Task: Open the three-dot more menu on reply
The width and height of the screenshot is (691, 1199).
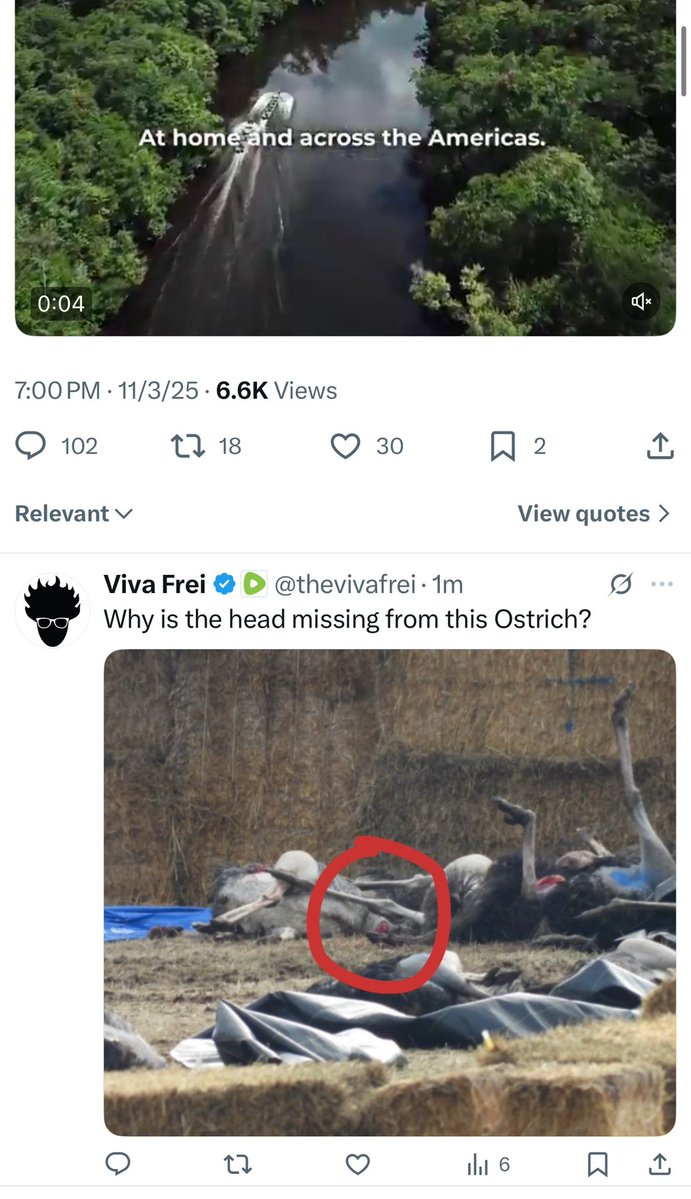Action: pos(661,584)
